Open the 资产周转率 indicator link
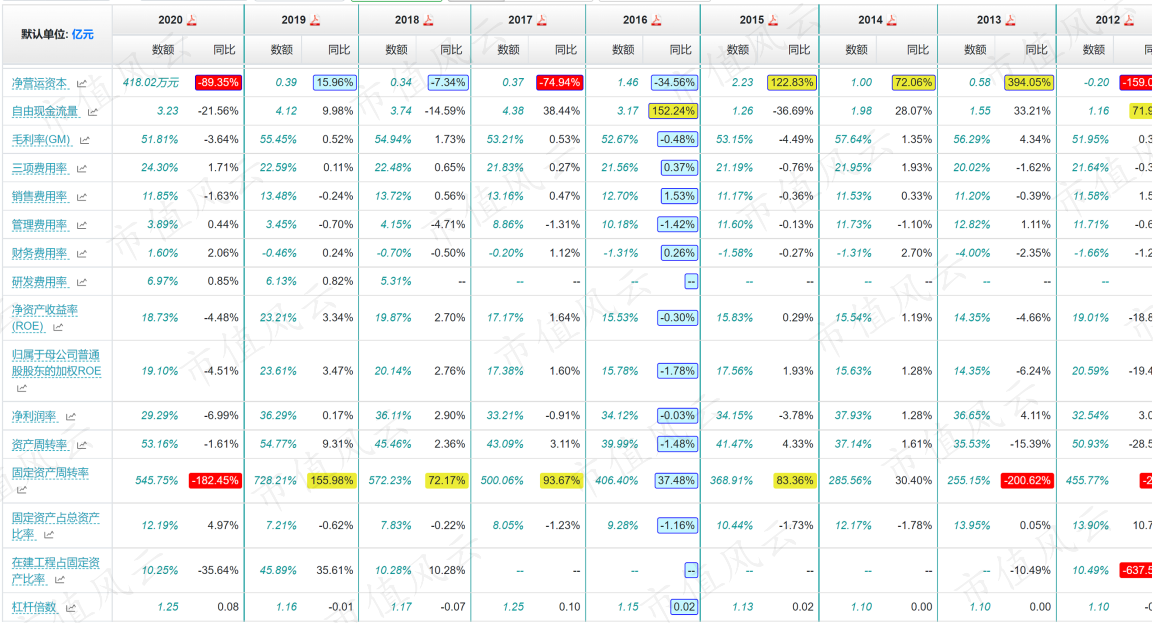Image resolution: width=1153 pixels, height=623 pixels. point(40,445)
